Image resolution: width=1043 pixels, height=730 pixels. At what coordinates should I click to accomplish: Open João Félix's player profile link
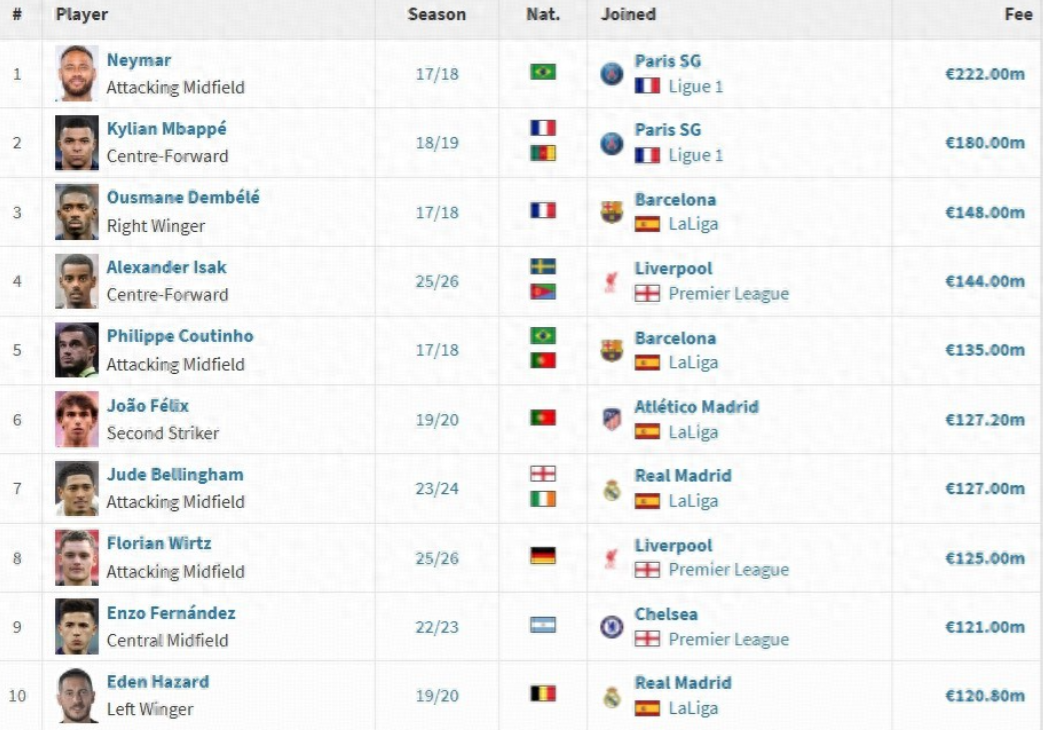tap(147, 406)
